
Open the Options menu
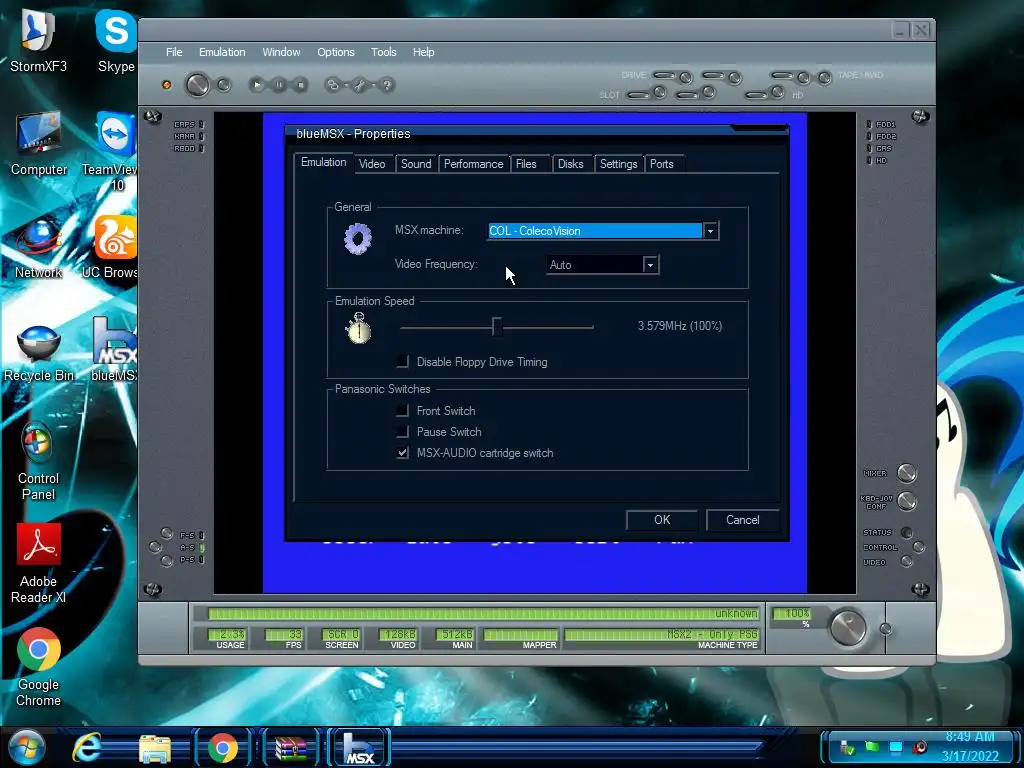(x=336, y=52)
